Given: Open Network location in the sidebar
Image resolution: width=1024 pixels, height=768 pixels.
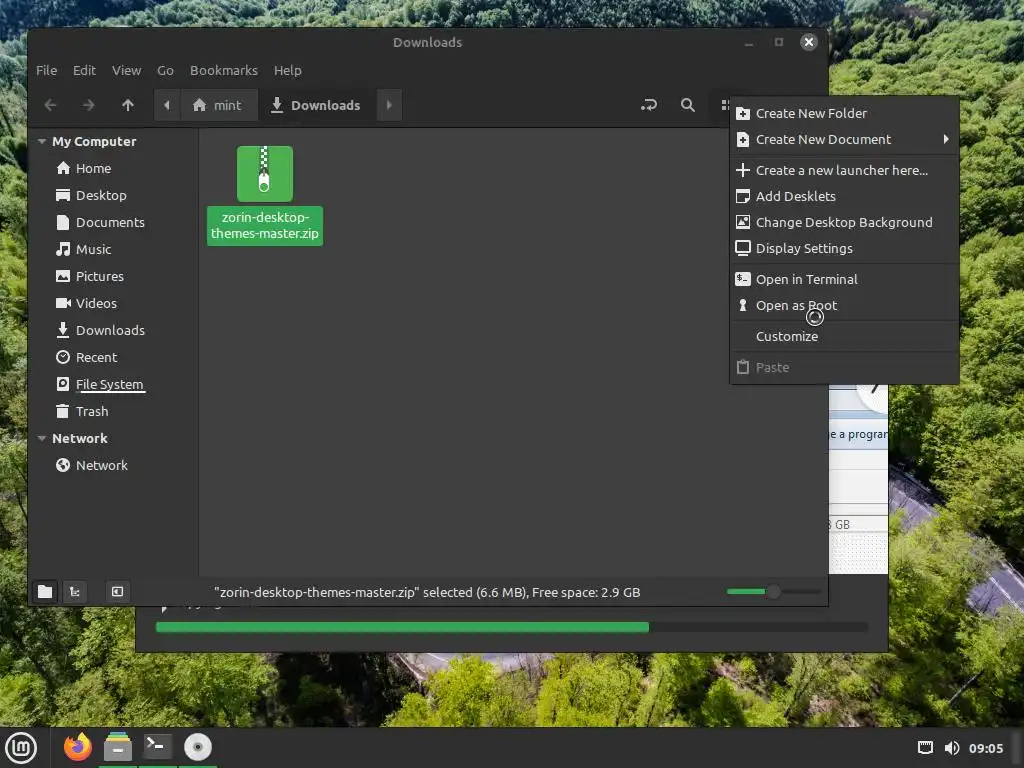Looking at the screenshot, I should coord(101,466).
